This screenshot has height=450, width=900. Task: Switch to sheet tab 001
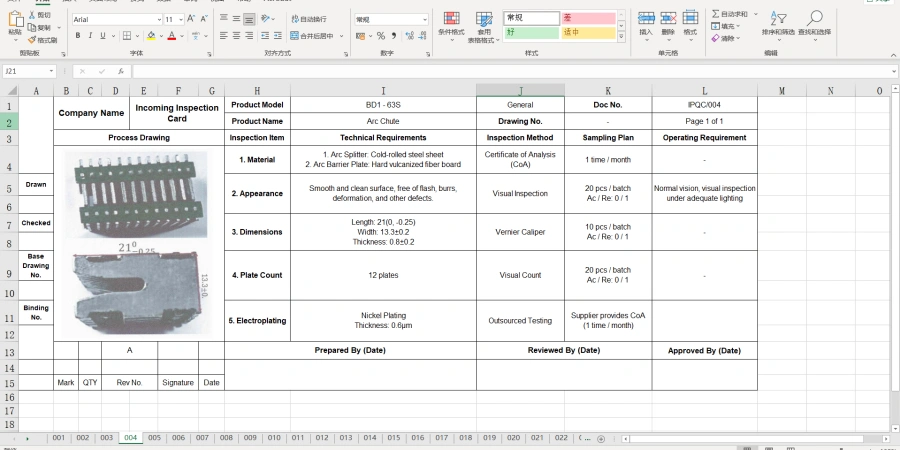point(59,437)
